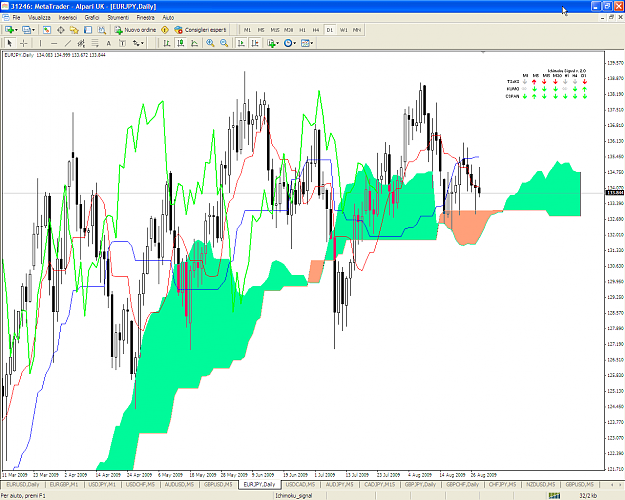
Task: Switch timeframe to W1
Action: 343,30
